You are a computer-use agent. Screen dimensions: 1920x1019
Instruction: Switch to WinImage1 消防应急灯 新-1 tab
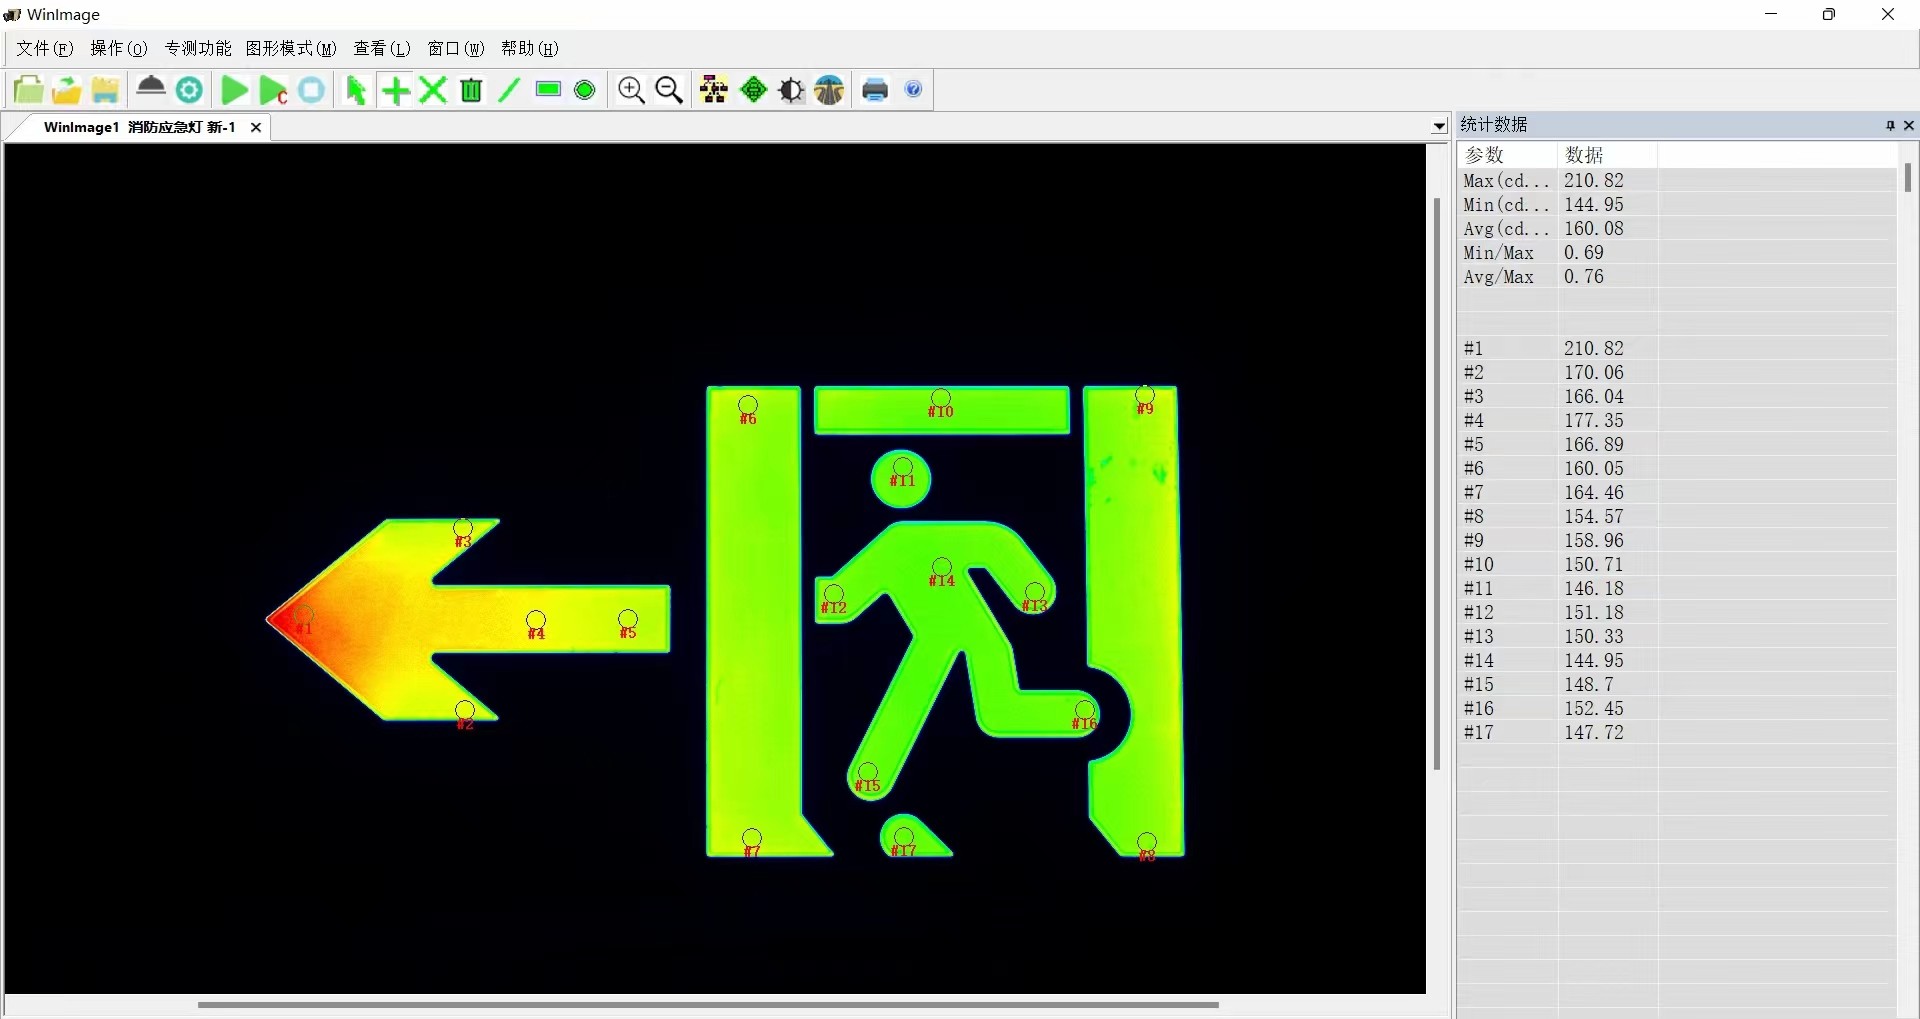click(139, 127)
